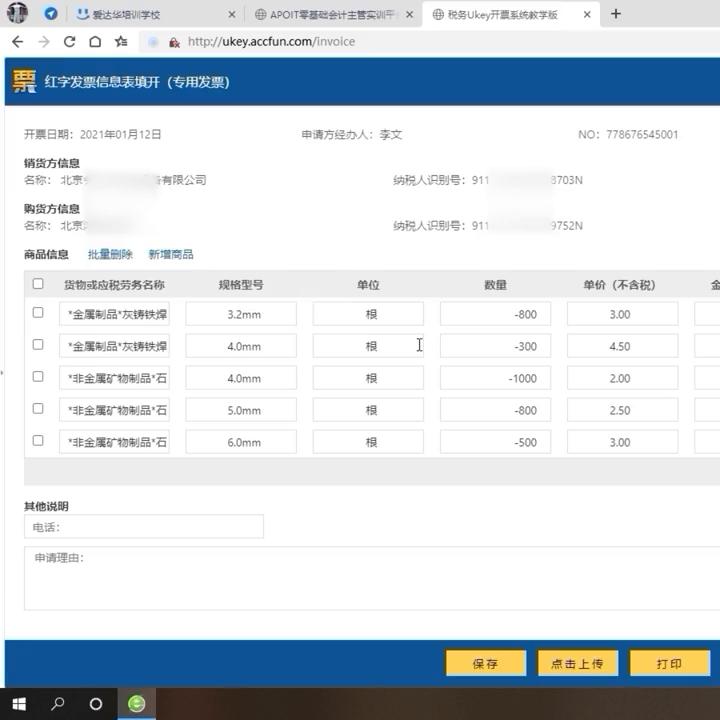Click the browser back arrow

[17, 42]
